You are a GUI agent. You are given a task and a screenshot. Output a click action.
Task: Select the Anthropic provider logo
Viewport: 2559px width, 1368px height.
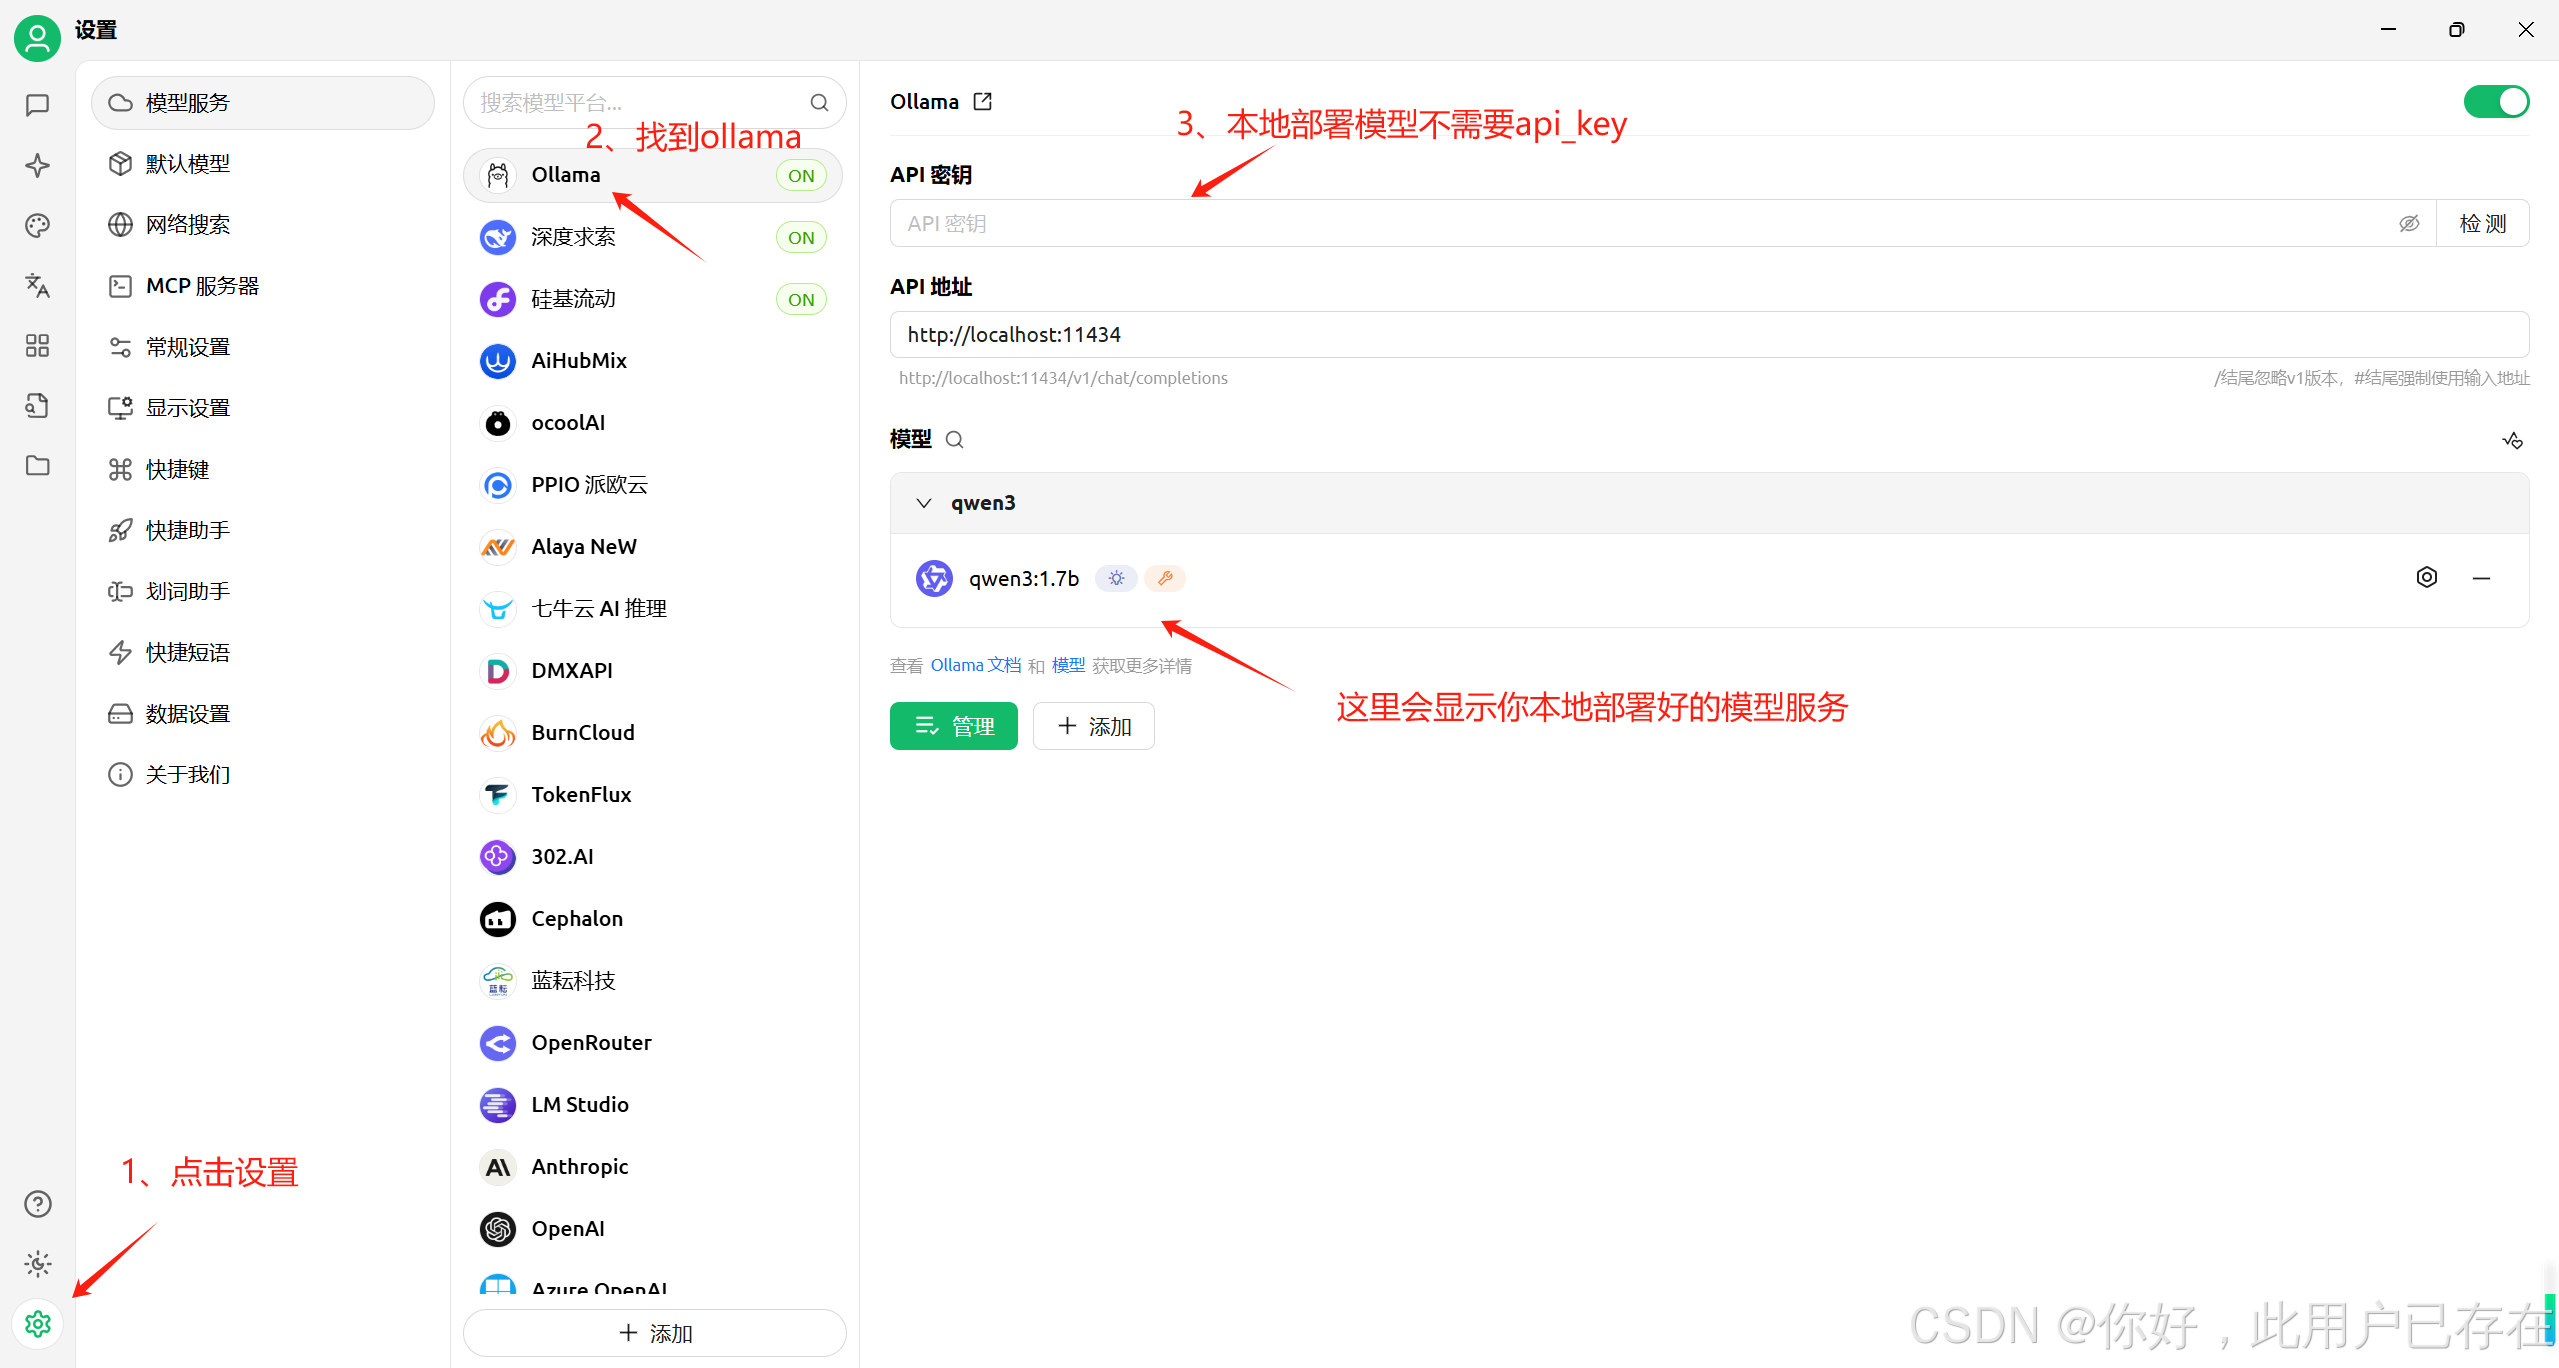coord(498,1167)
